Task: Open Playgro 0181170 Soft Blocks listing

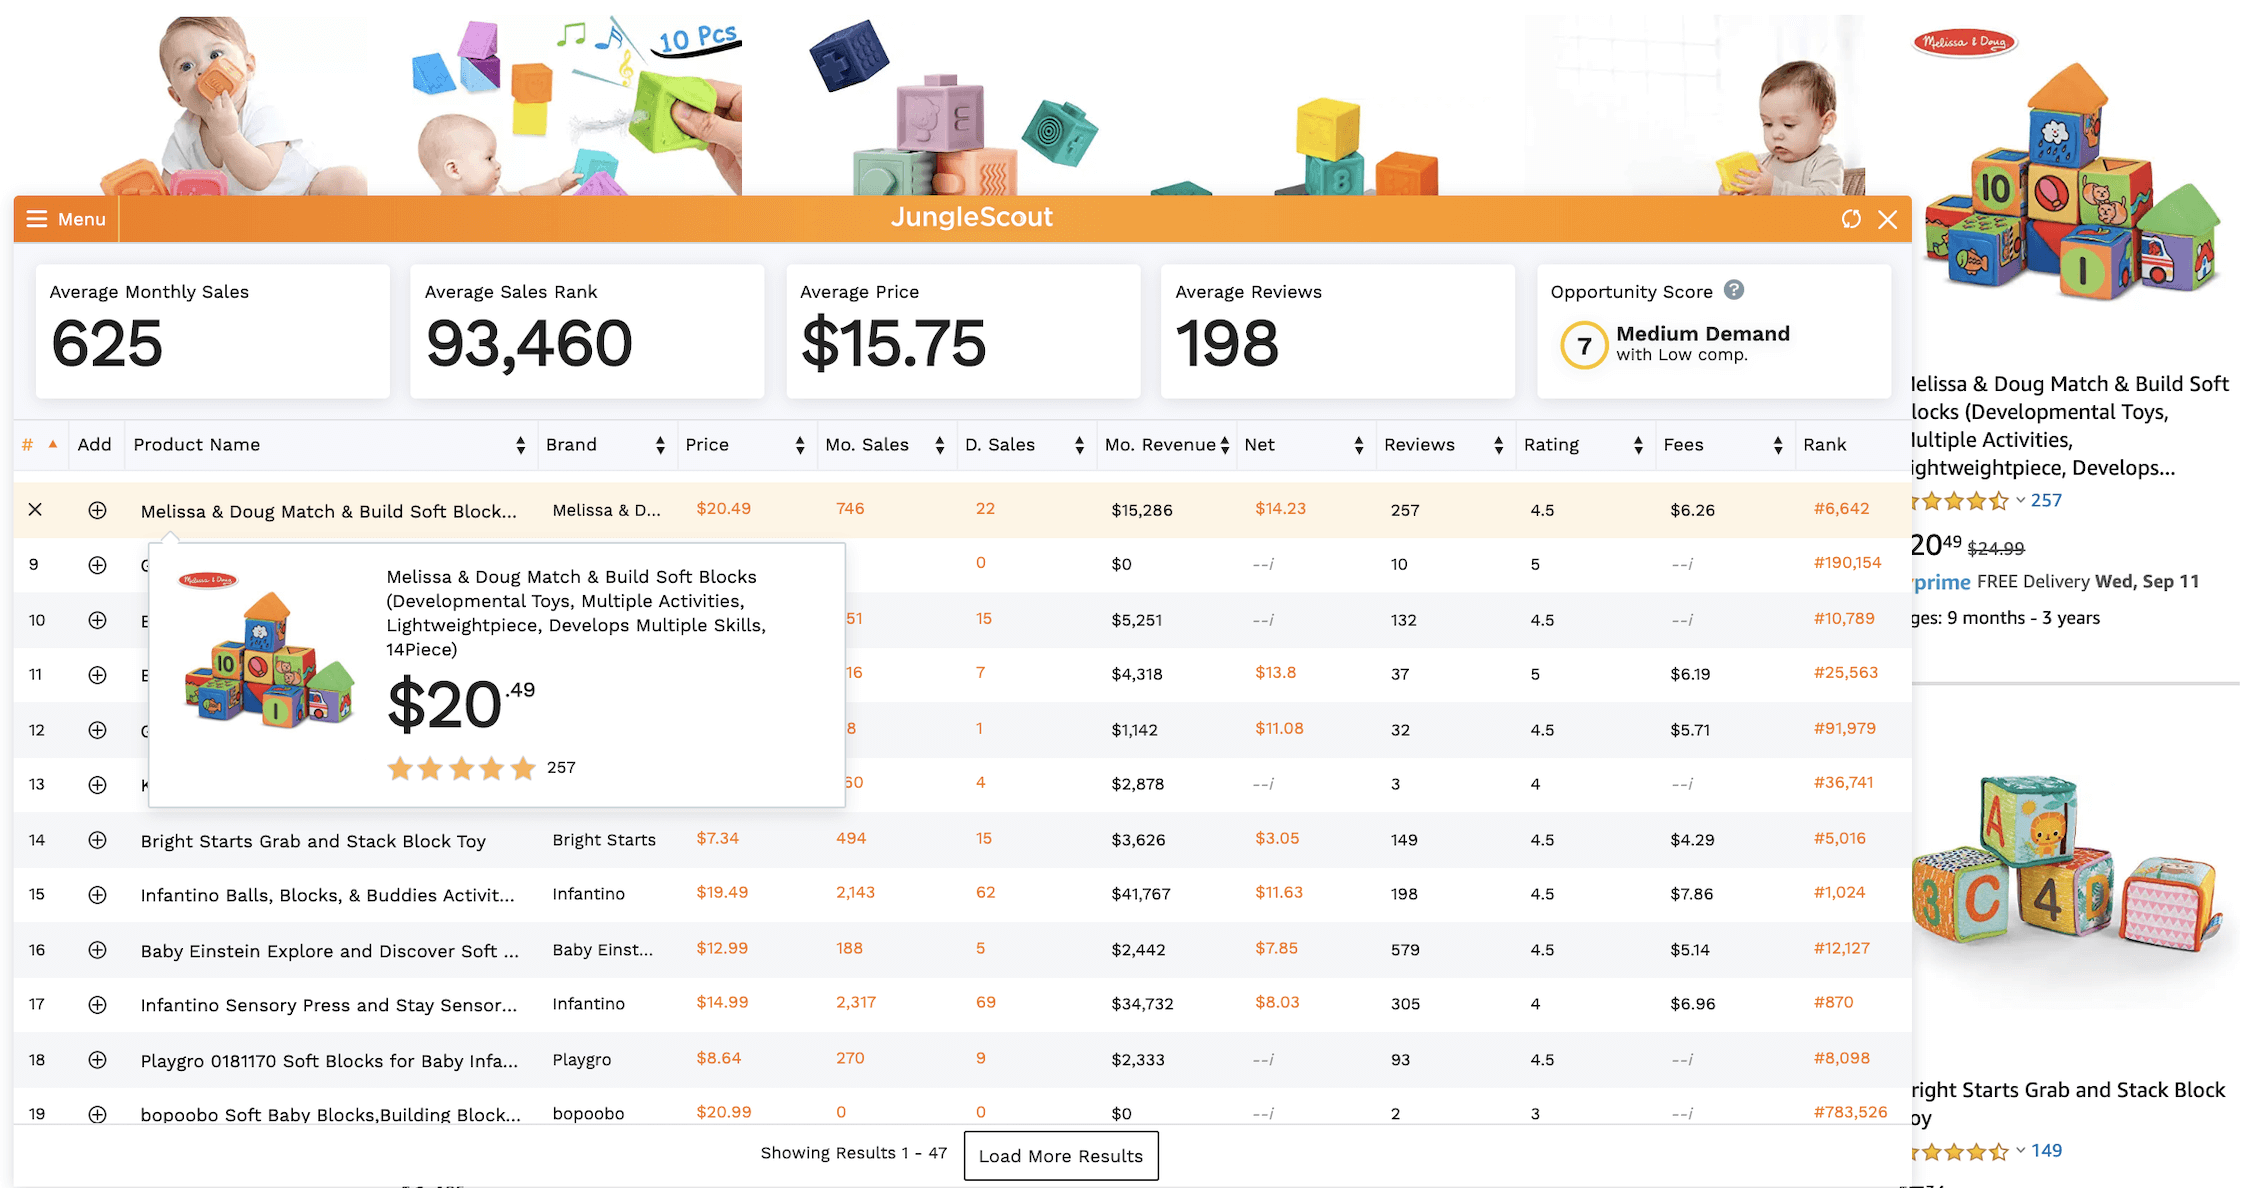Action: pos(330,1061)
